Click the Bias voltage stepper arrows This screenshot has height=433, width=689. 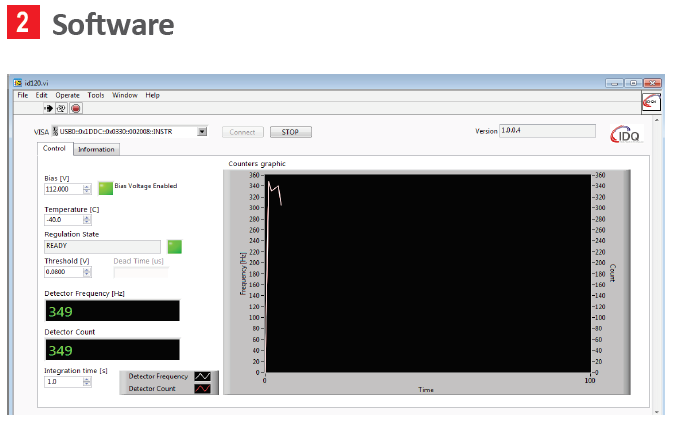[x=87, y=189]
